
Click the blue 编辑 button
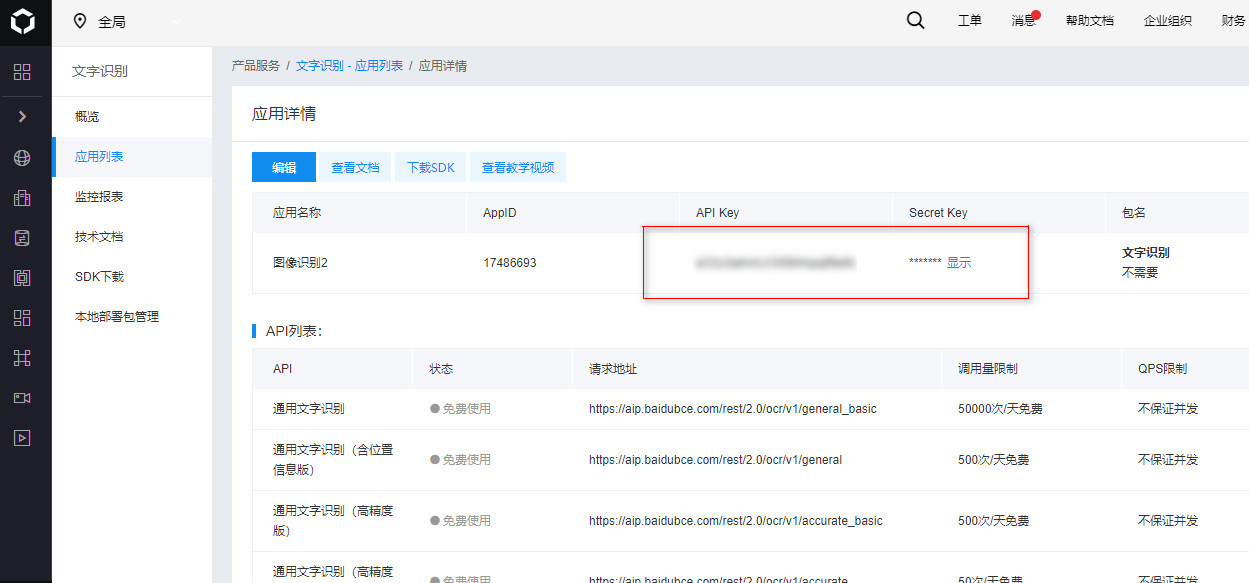coord(284,168)
